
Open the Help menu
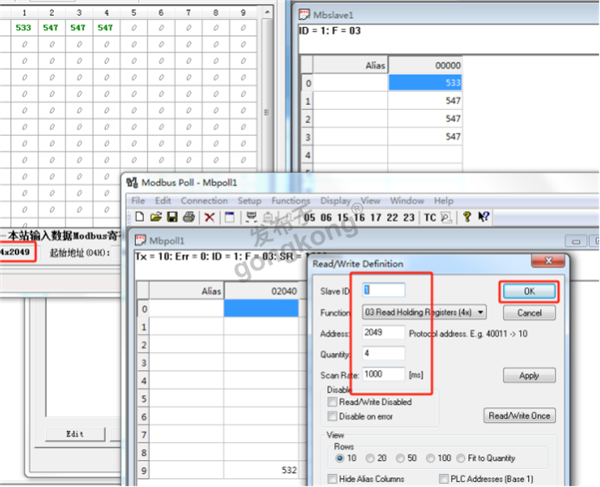click(443, 200)
